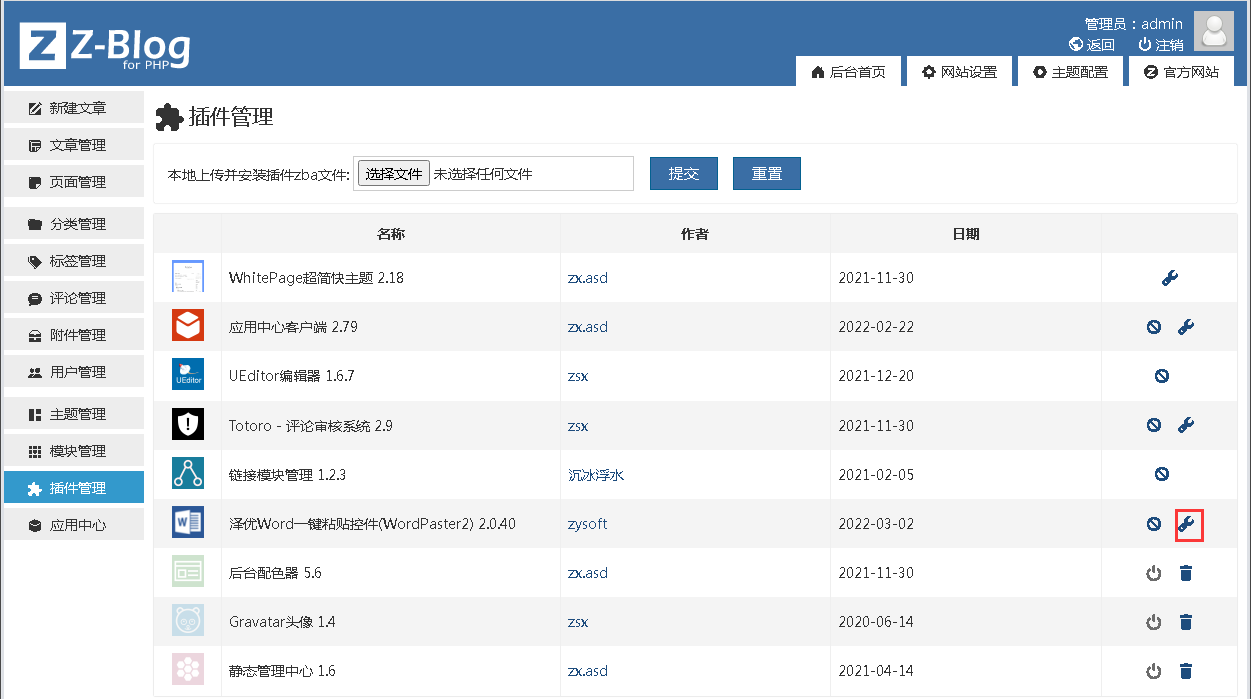
Task: Enable the Gravatar头像 plugin
Action: tap(1154, 622)
